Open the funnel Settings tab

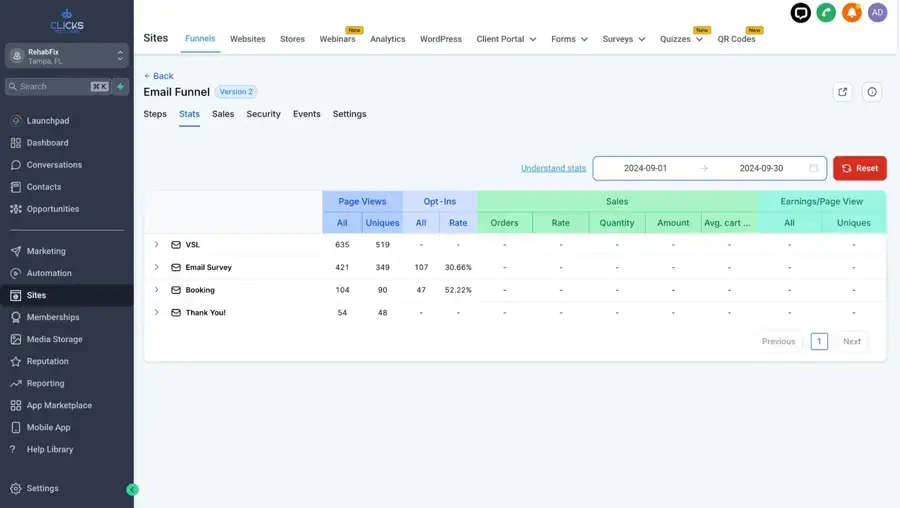(349, 114)
